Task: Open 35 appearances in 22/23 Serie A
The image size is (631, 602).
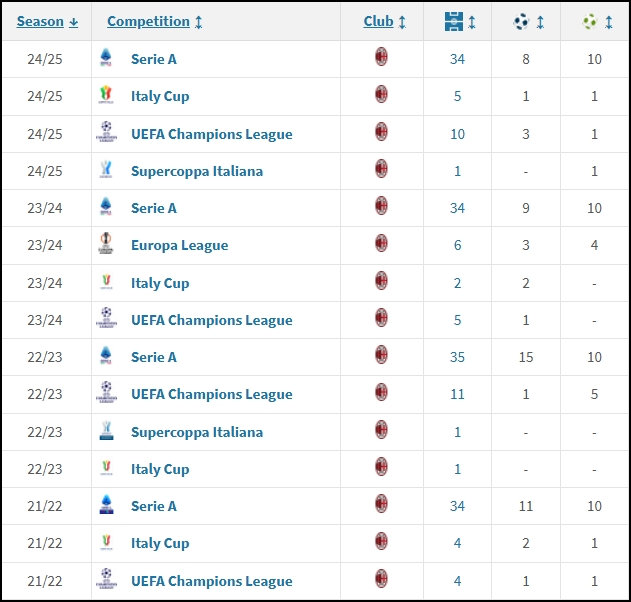Action: pyautogui.click(x=457, y=357)
